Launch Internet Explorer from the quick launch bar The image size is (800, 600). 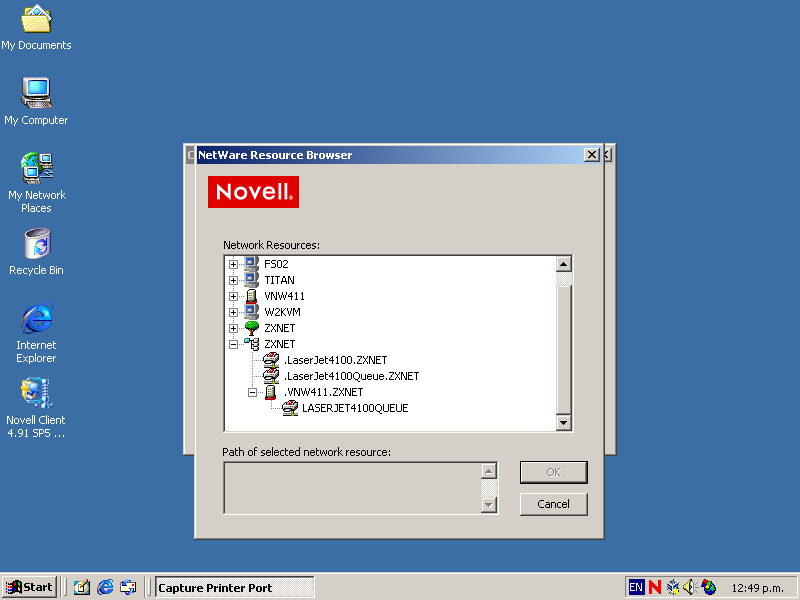click(x=105, y=587)
